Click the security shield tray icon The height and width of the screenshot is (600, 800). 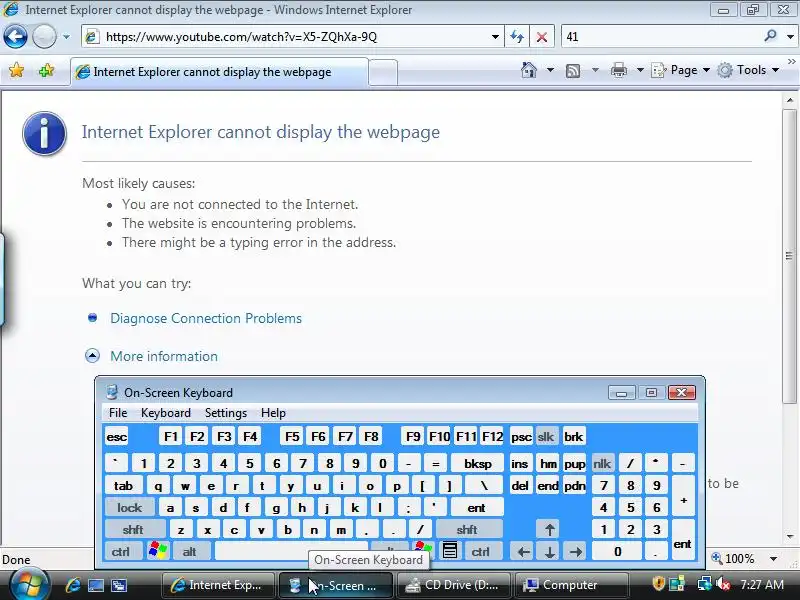tap(658, 583)
